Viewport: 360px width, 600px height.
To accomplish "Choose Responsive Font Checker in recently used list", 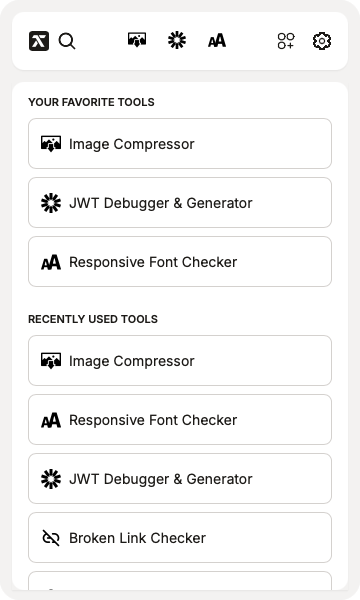I will click(x=180, y=419).
